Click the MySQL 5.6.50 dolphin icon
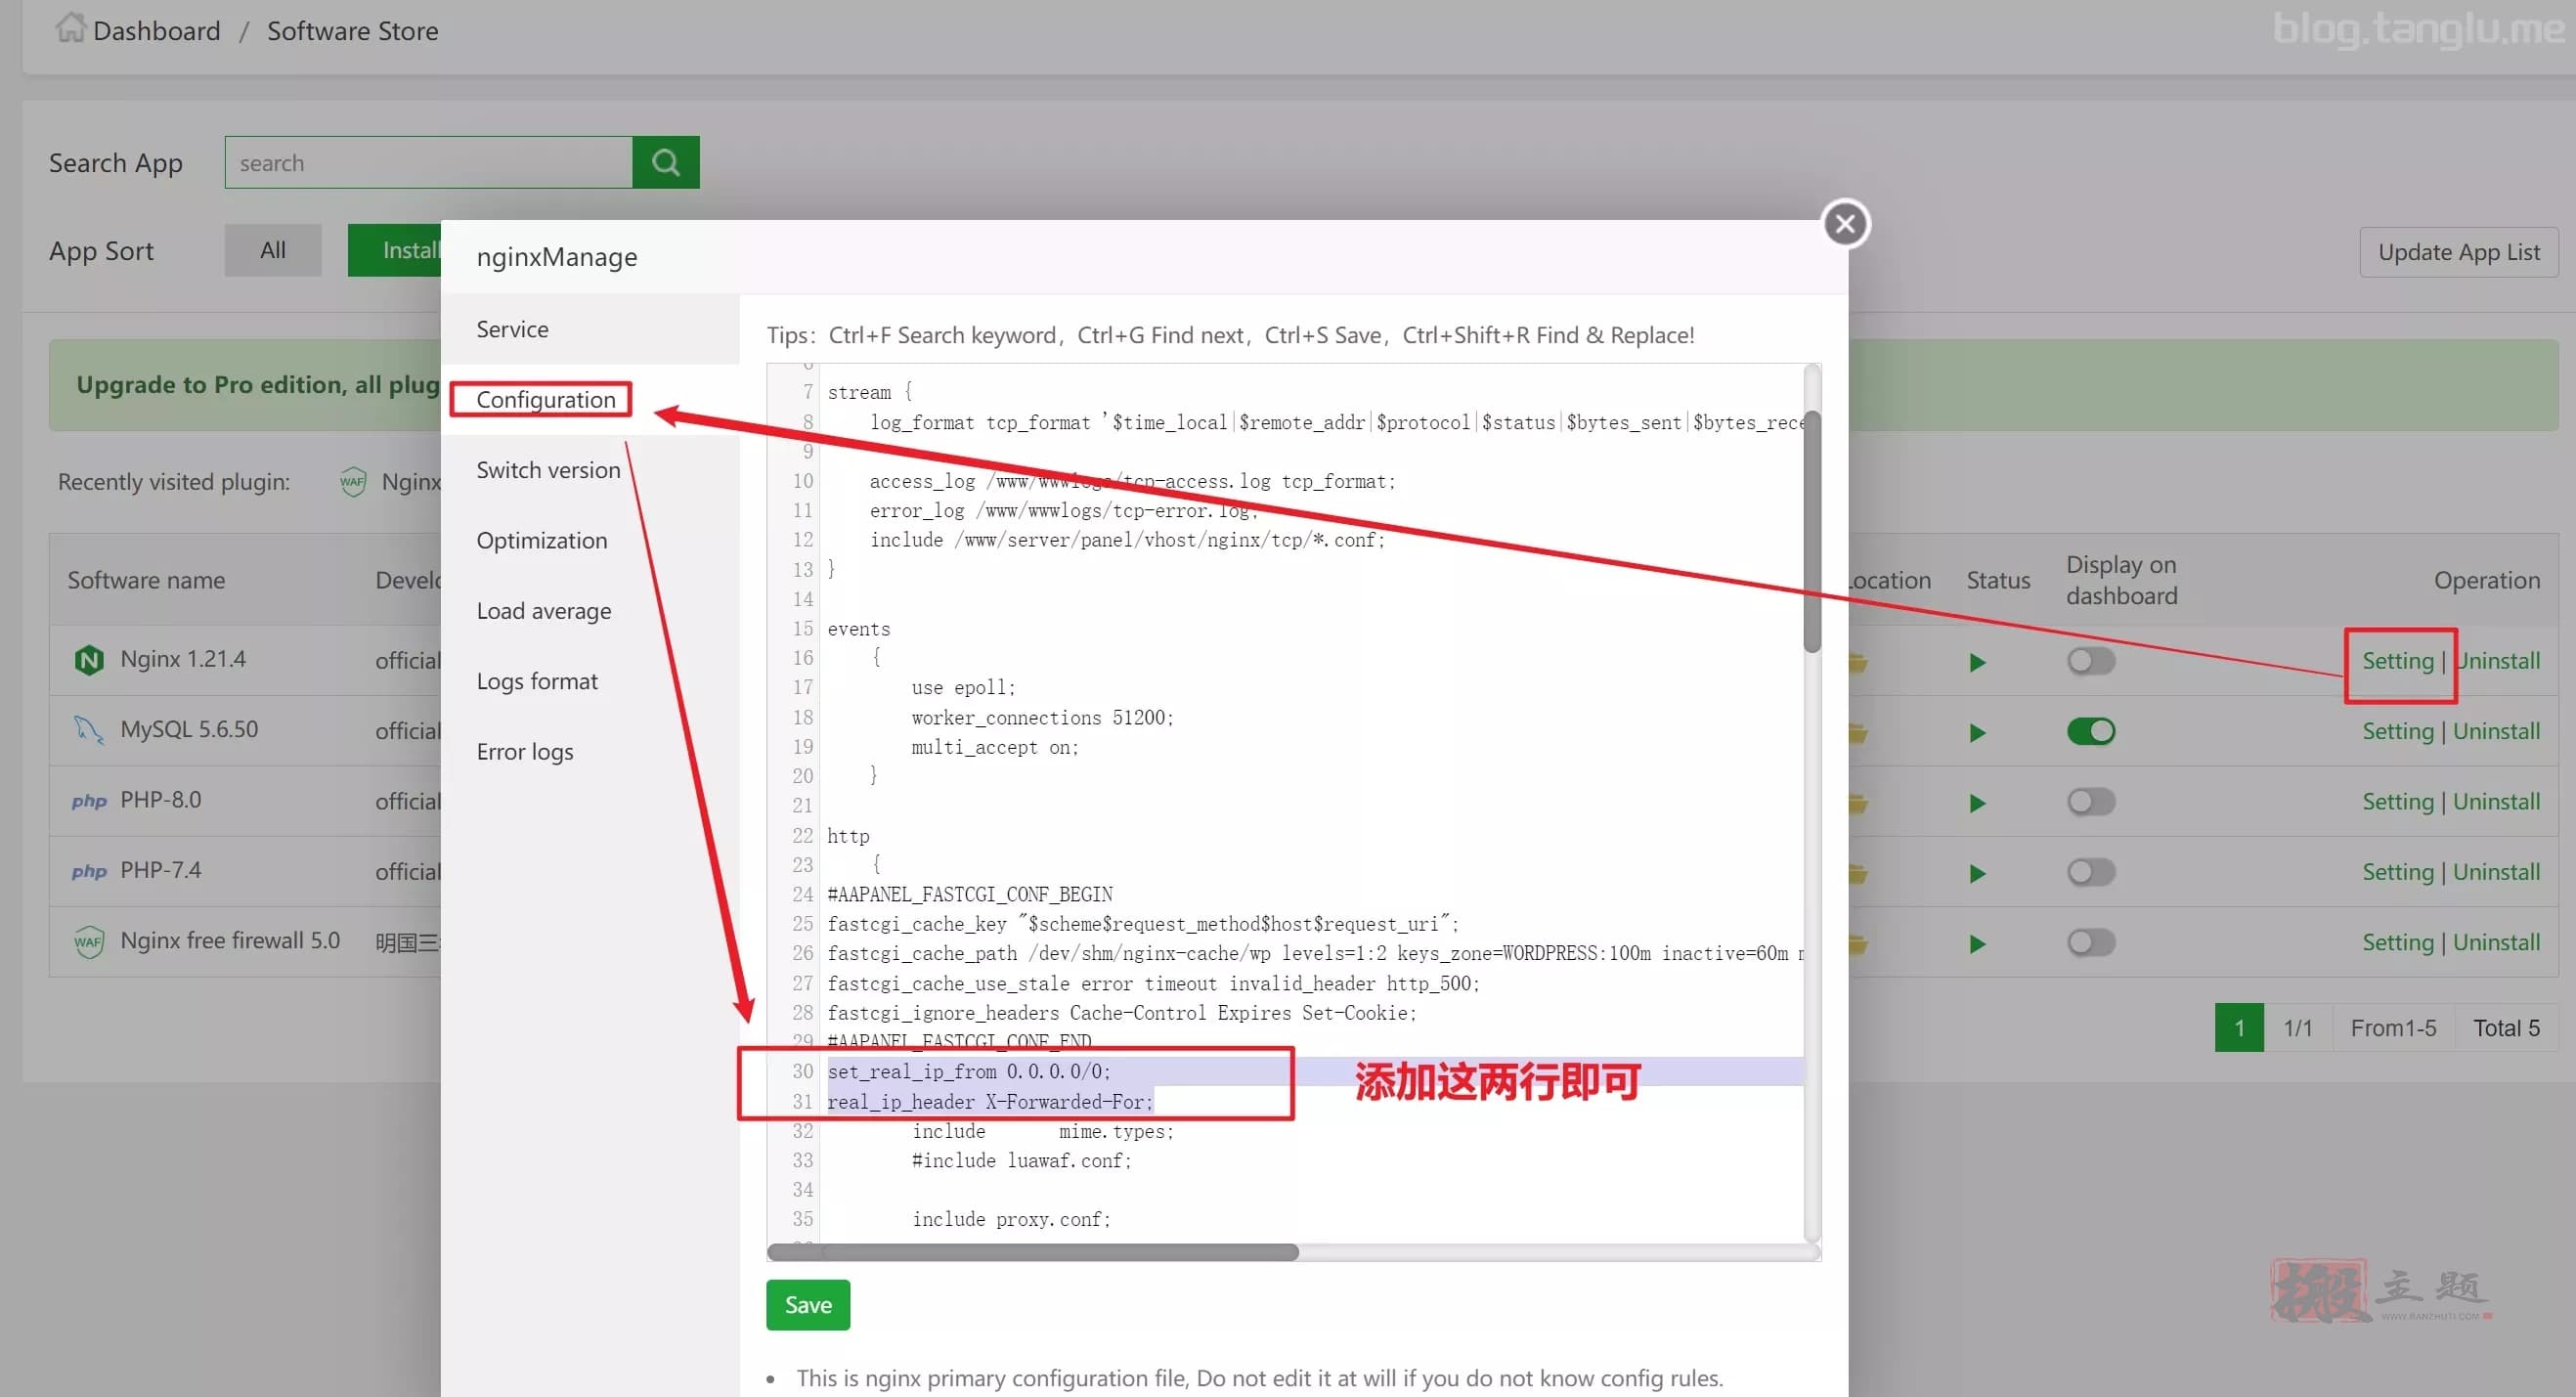Image resolution: width=2576 pixels, height=1397 pixels. pyautogui.click(x=89, y=730)
